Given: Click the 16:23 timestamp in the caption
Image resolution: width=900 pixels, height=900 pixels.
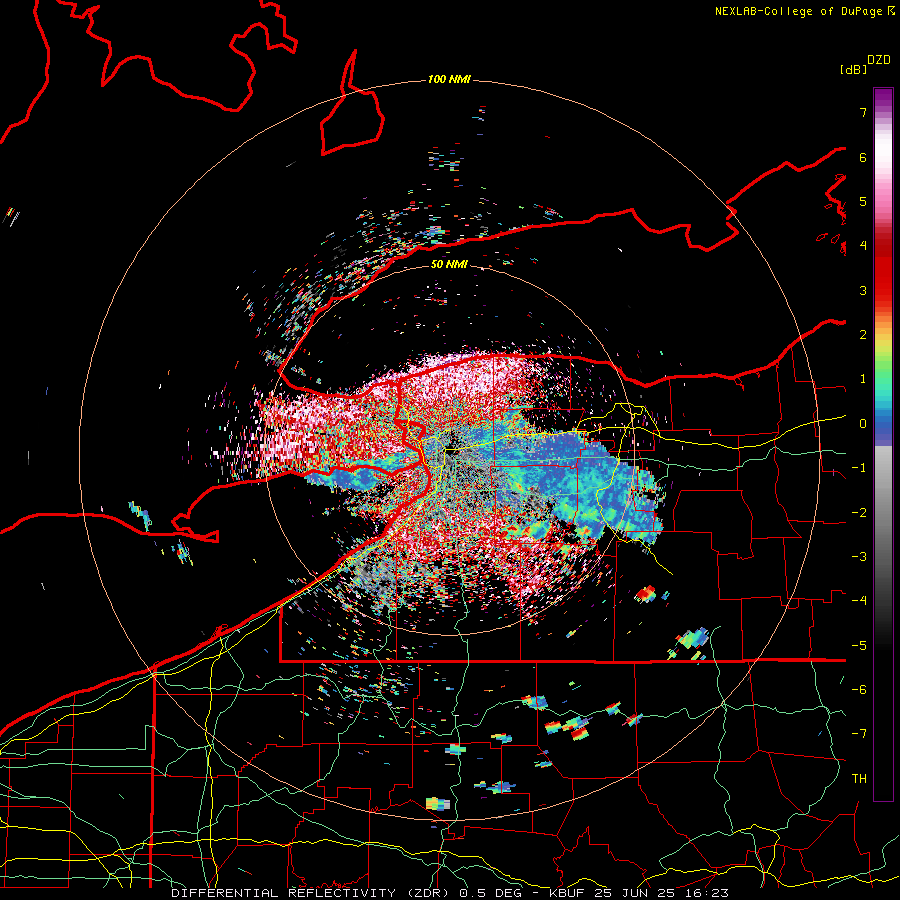Looking at the screenshot, I should point(705,893).
